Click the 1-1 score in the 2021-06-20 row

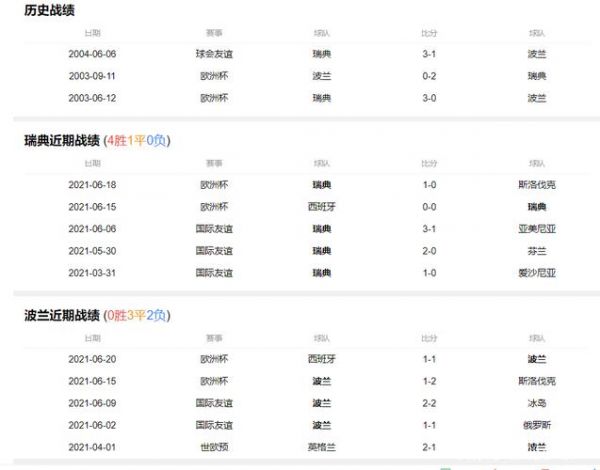(x=429, y=359)
